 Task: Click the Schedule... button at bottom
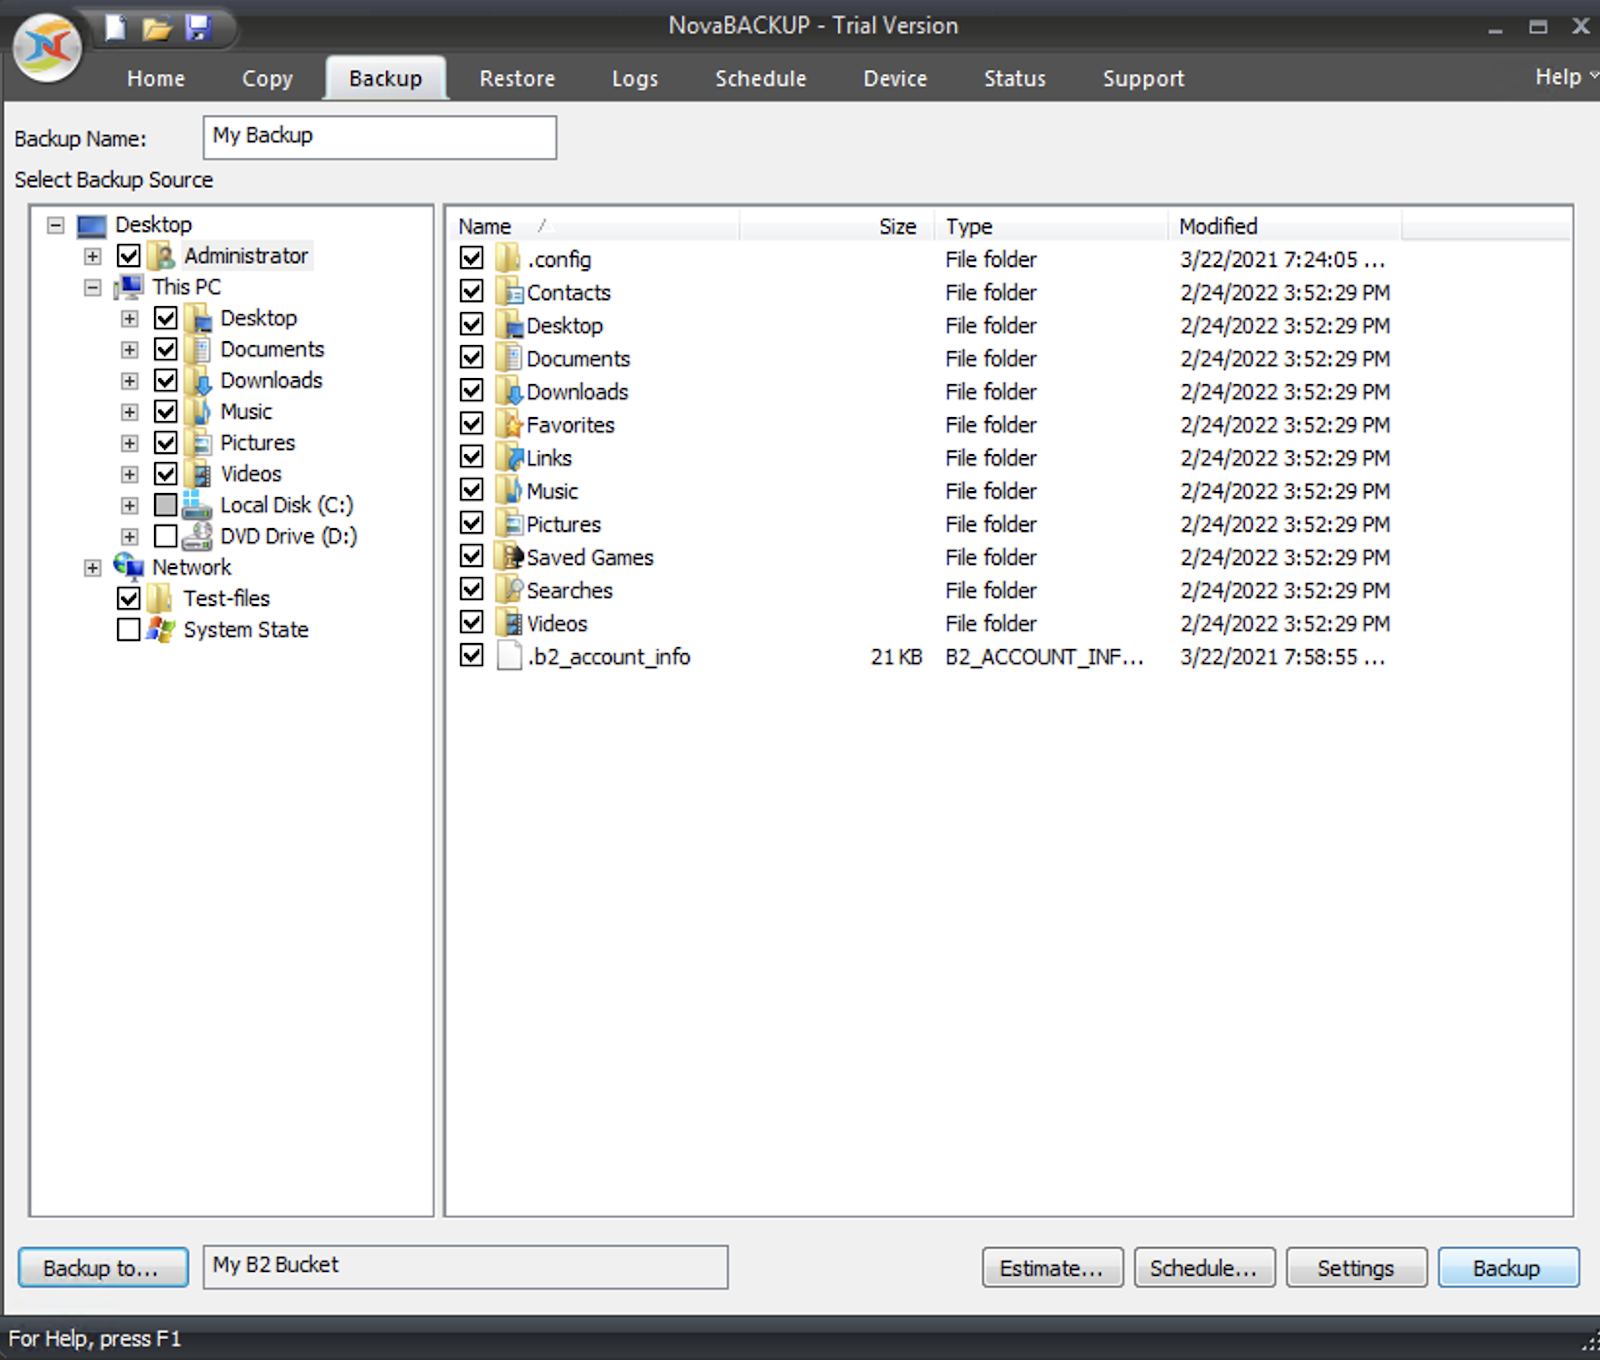point(1204,1268)
